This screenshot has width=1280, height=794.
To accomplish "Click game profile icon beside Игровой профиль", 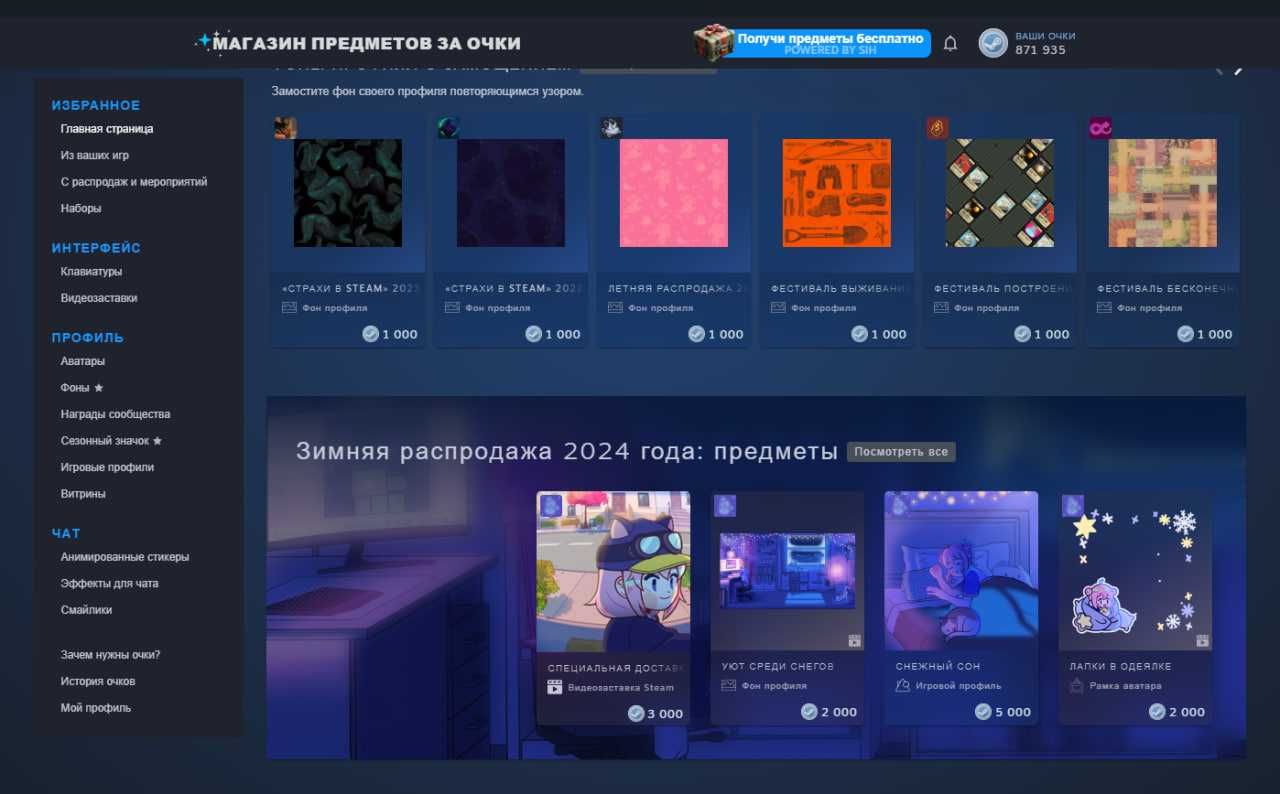I will [903, 686].
